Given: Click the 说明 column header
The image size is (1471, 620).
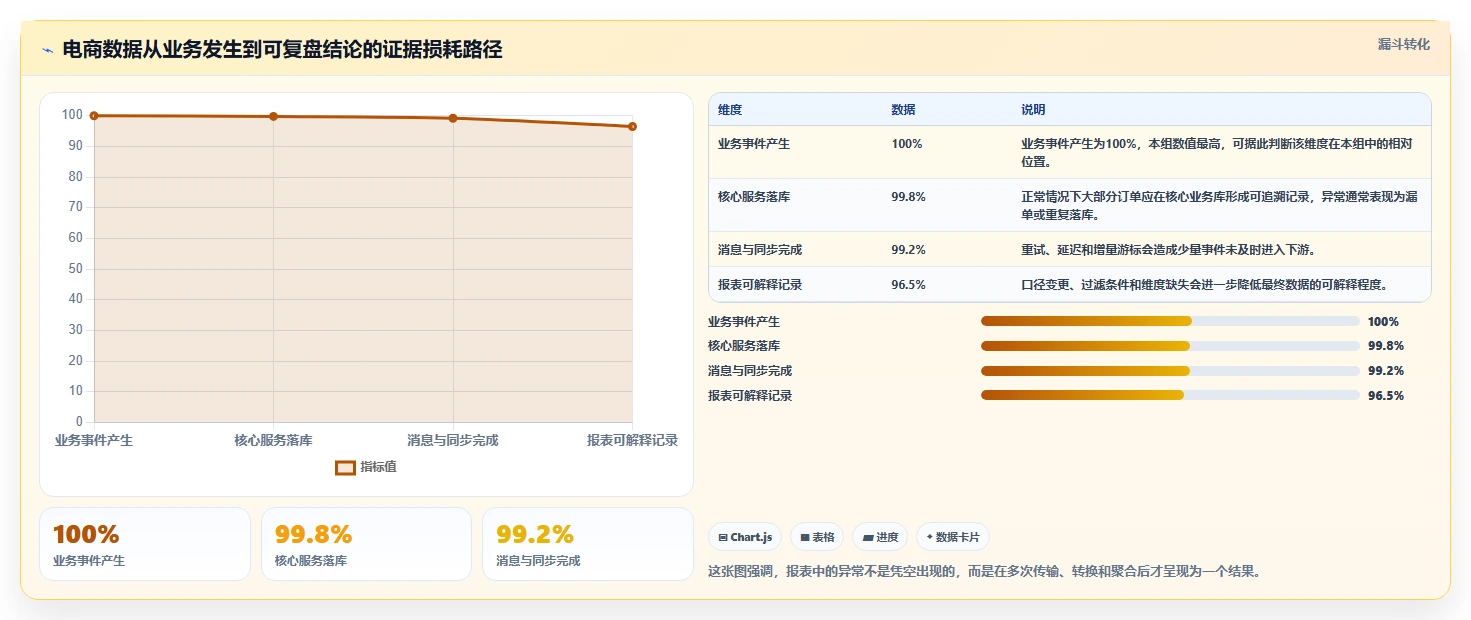Looking at the screenshot, I should [x=1033, y=110].
